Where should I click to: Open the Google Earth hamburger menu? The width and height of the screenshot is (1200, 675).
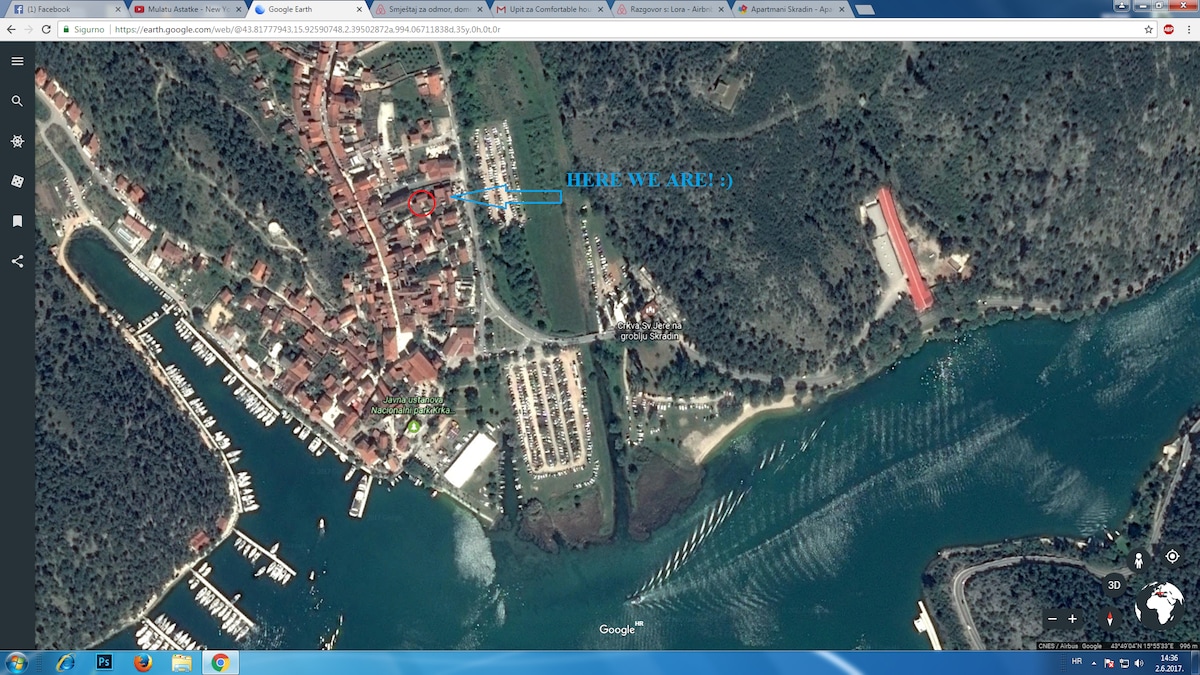[17, 61]
